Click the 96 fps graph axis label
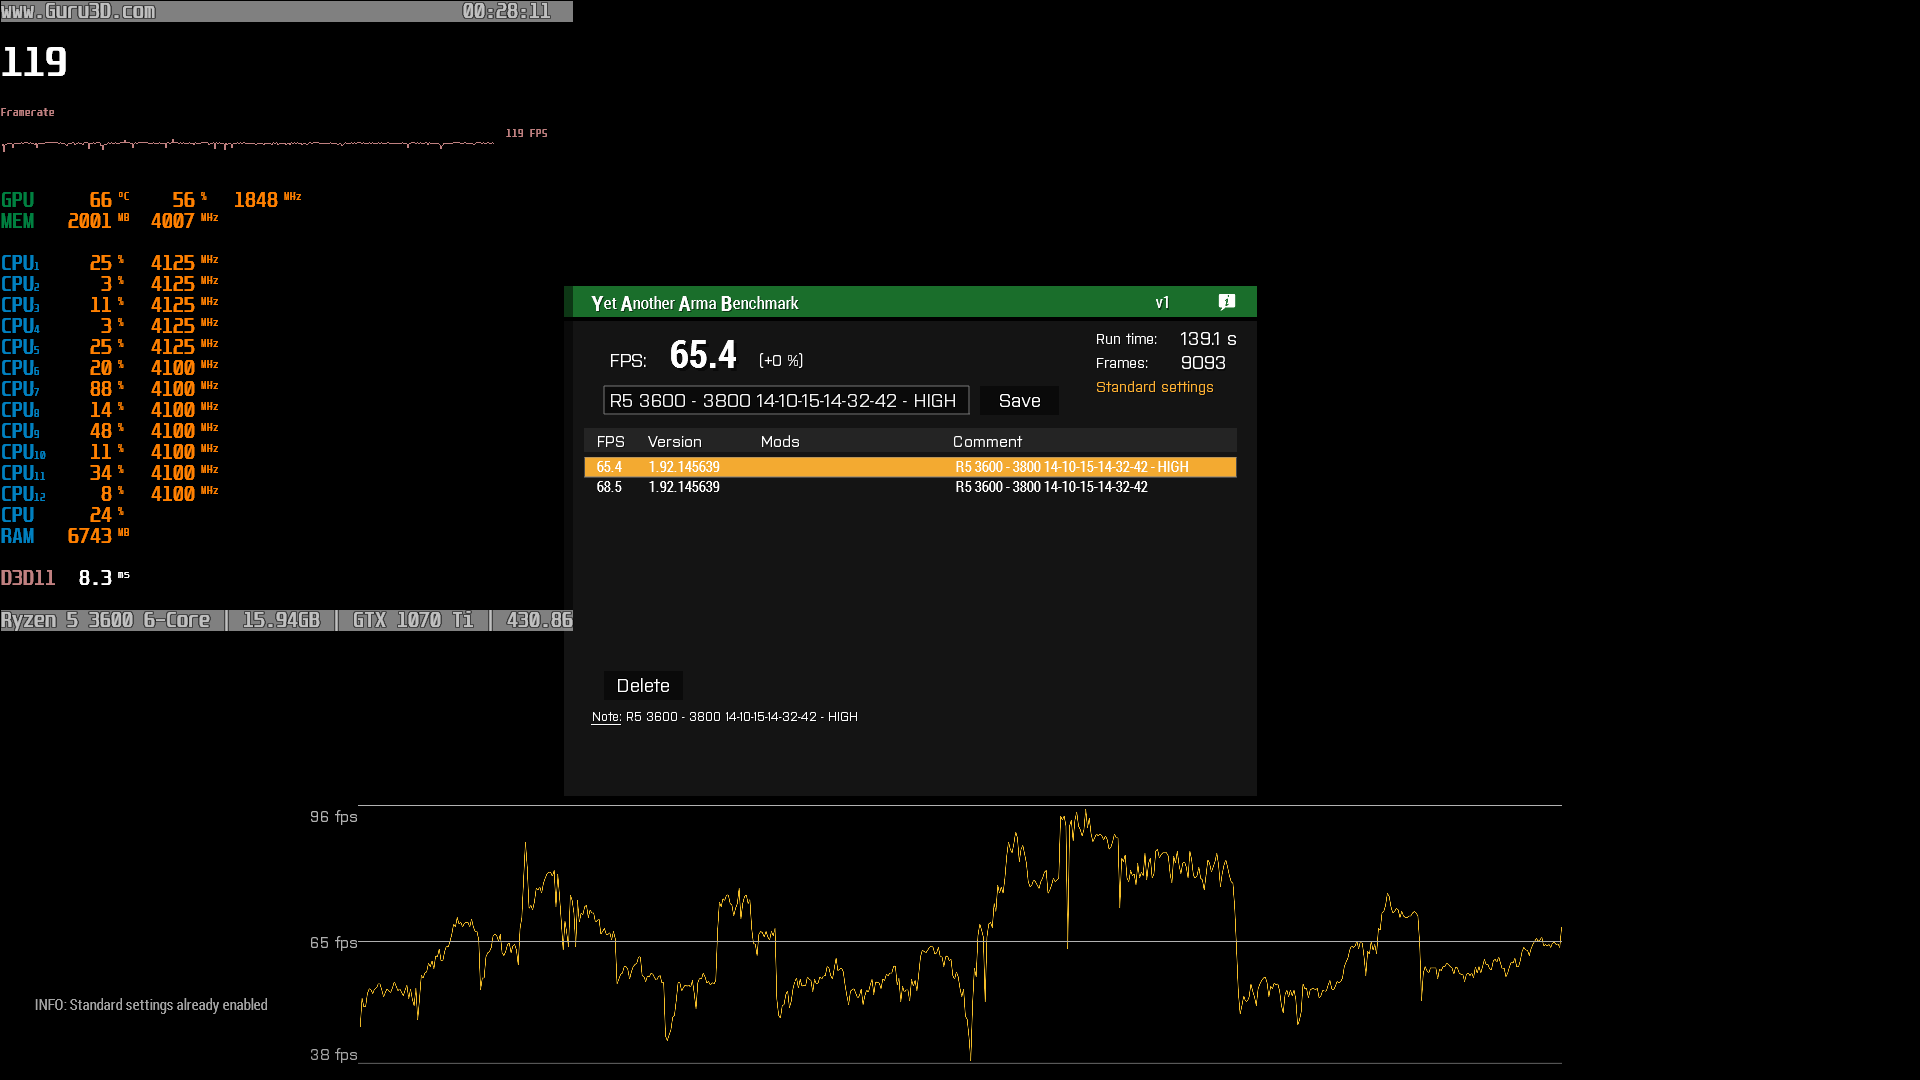 (x=333, y=817)
